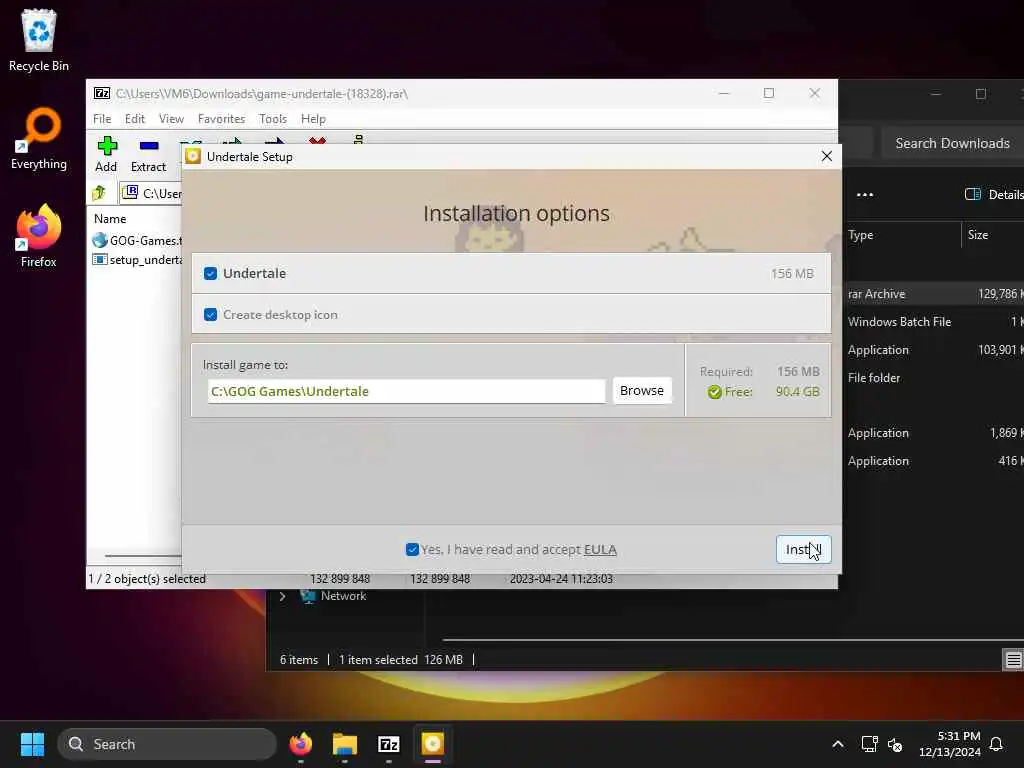
Task: Expand the Network tree node in Explorer
Action: pos(282,596)
